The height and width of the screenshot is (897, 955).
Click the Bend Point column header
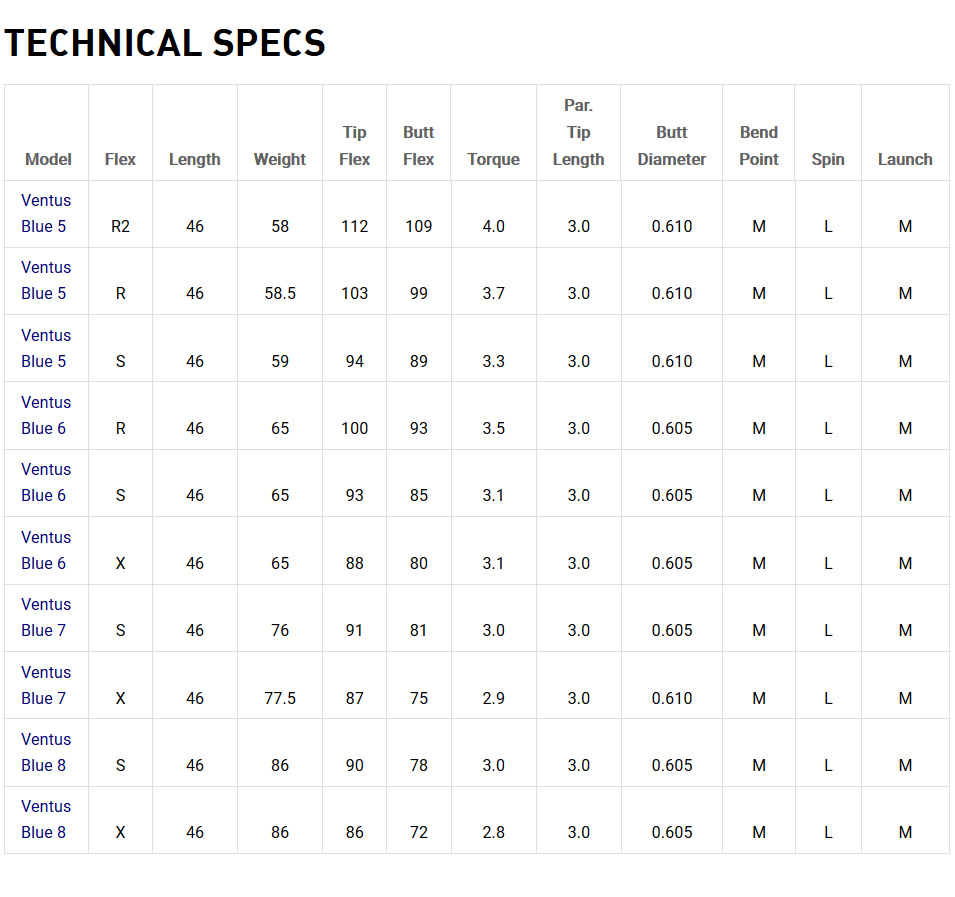click(x=758, y=146)
